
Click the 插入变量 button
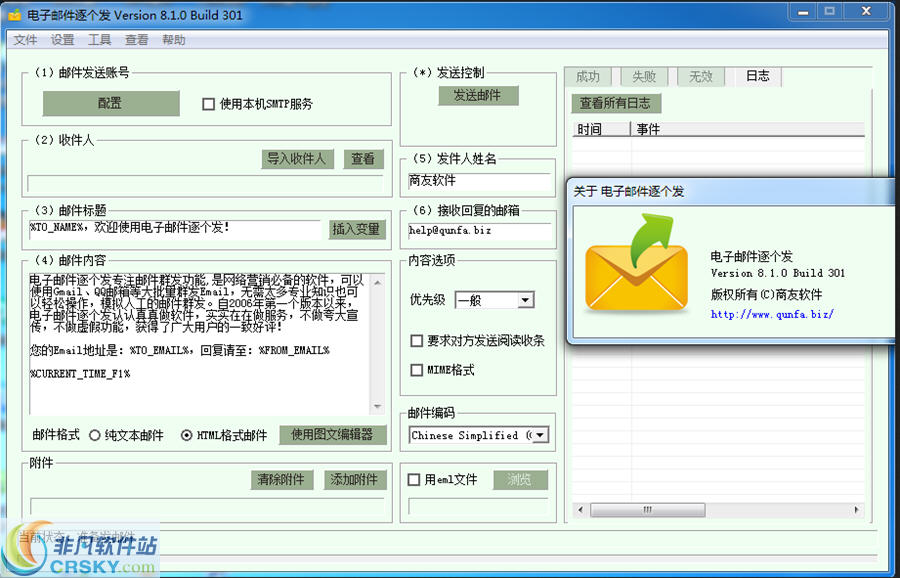(x=356, y=229)
